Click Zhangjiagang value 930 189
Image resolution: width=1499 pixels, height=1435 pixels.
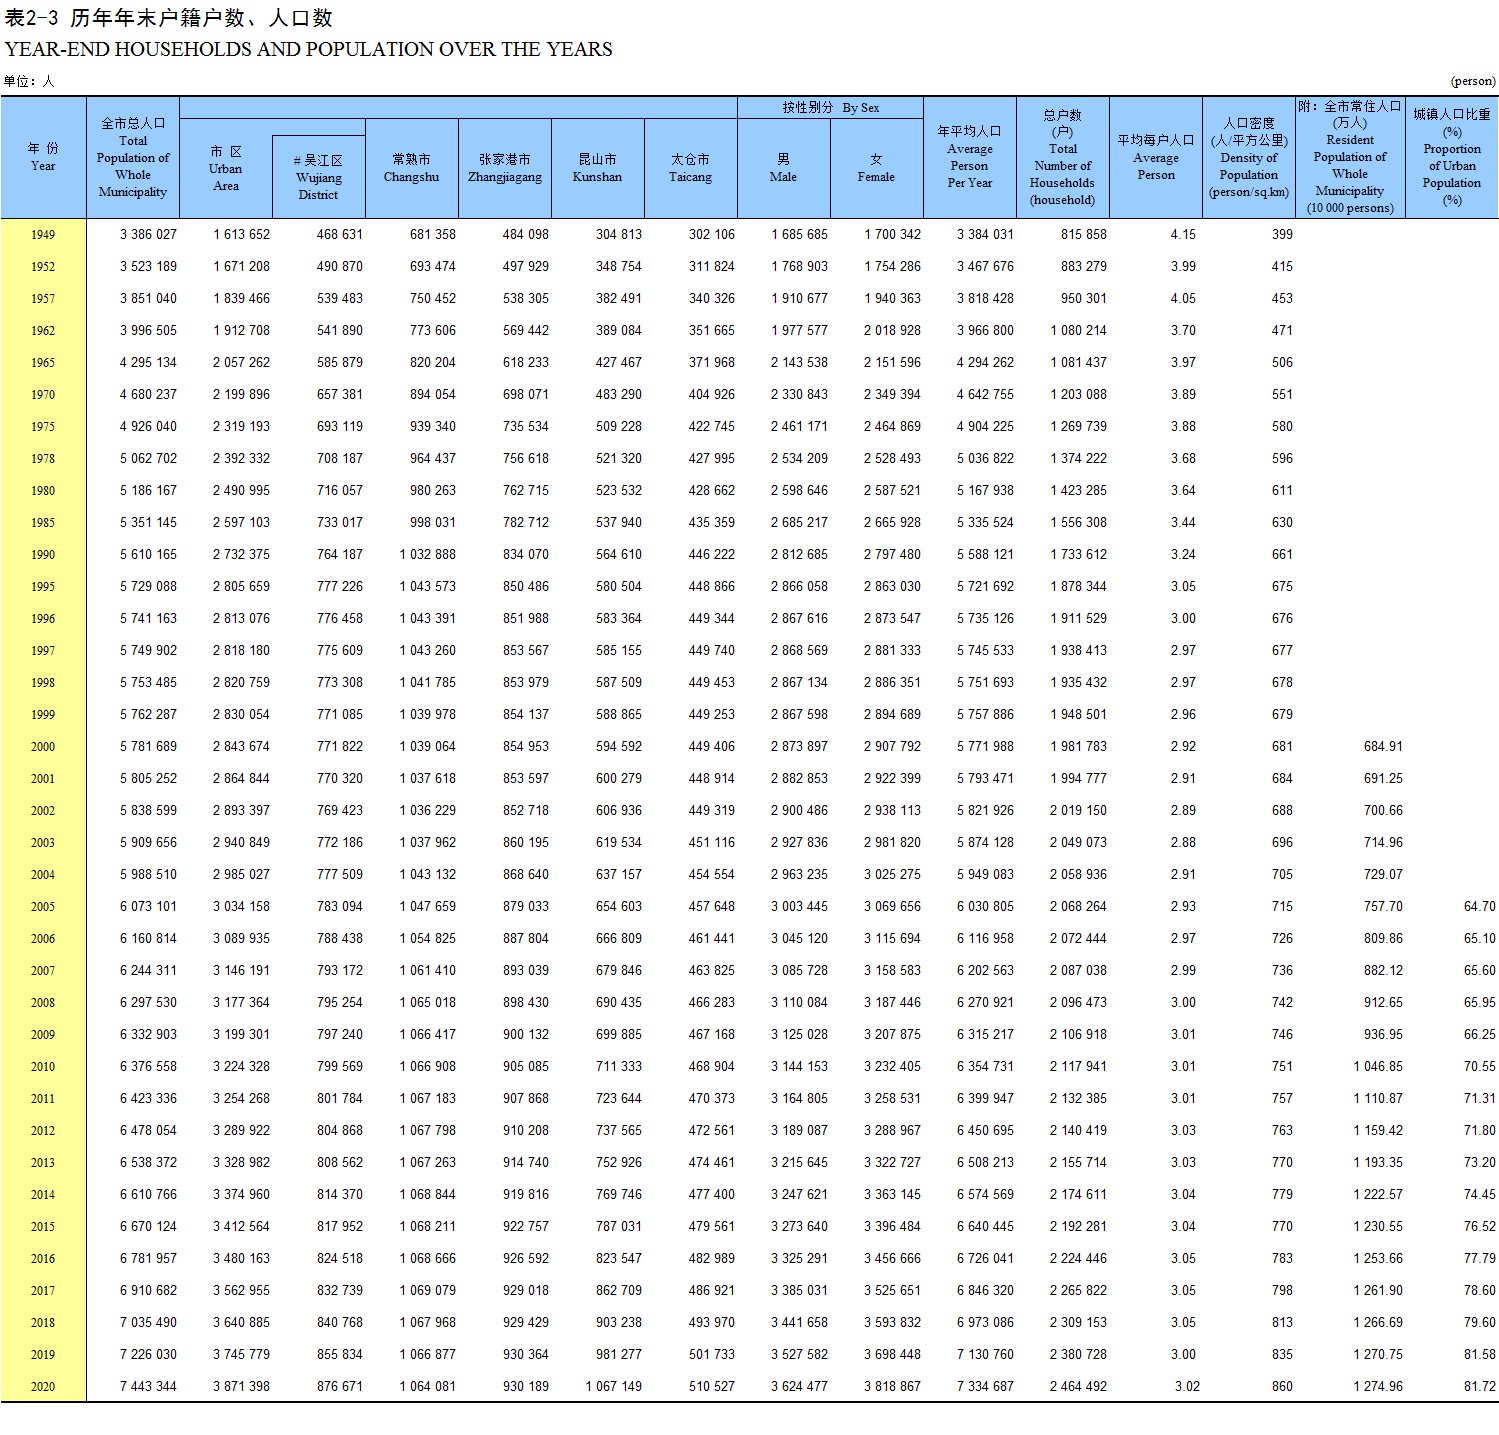coord(526,1386)
